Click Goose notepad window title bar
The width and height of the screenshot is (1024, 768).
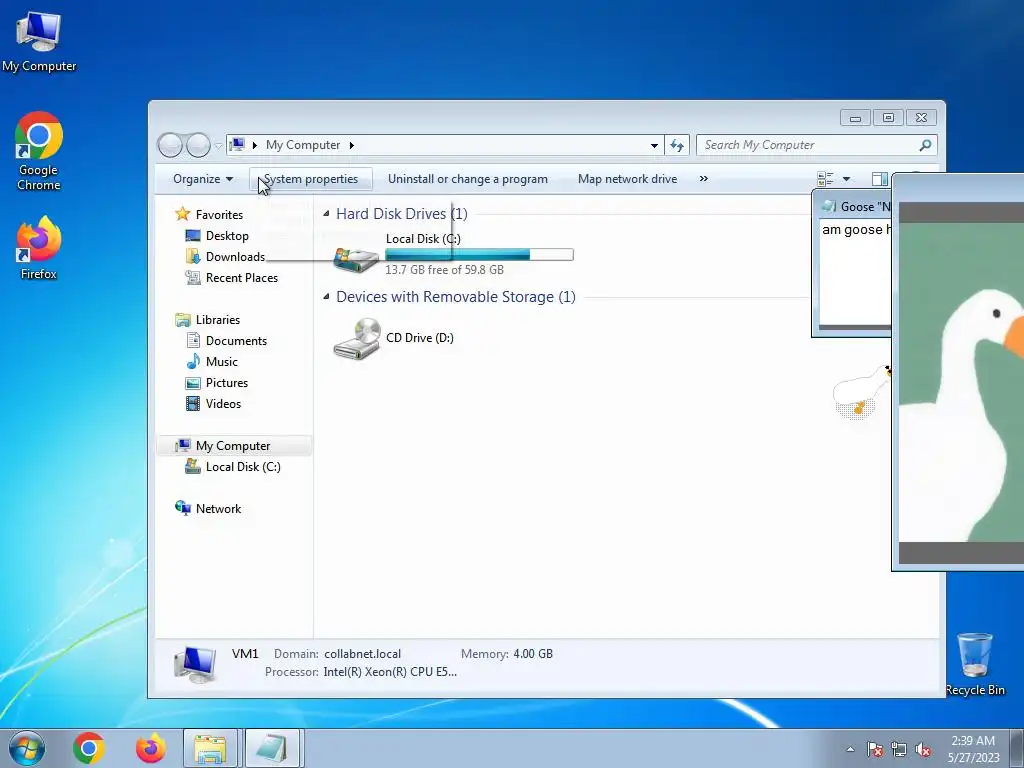[852, 206]
